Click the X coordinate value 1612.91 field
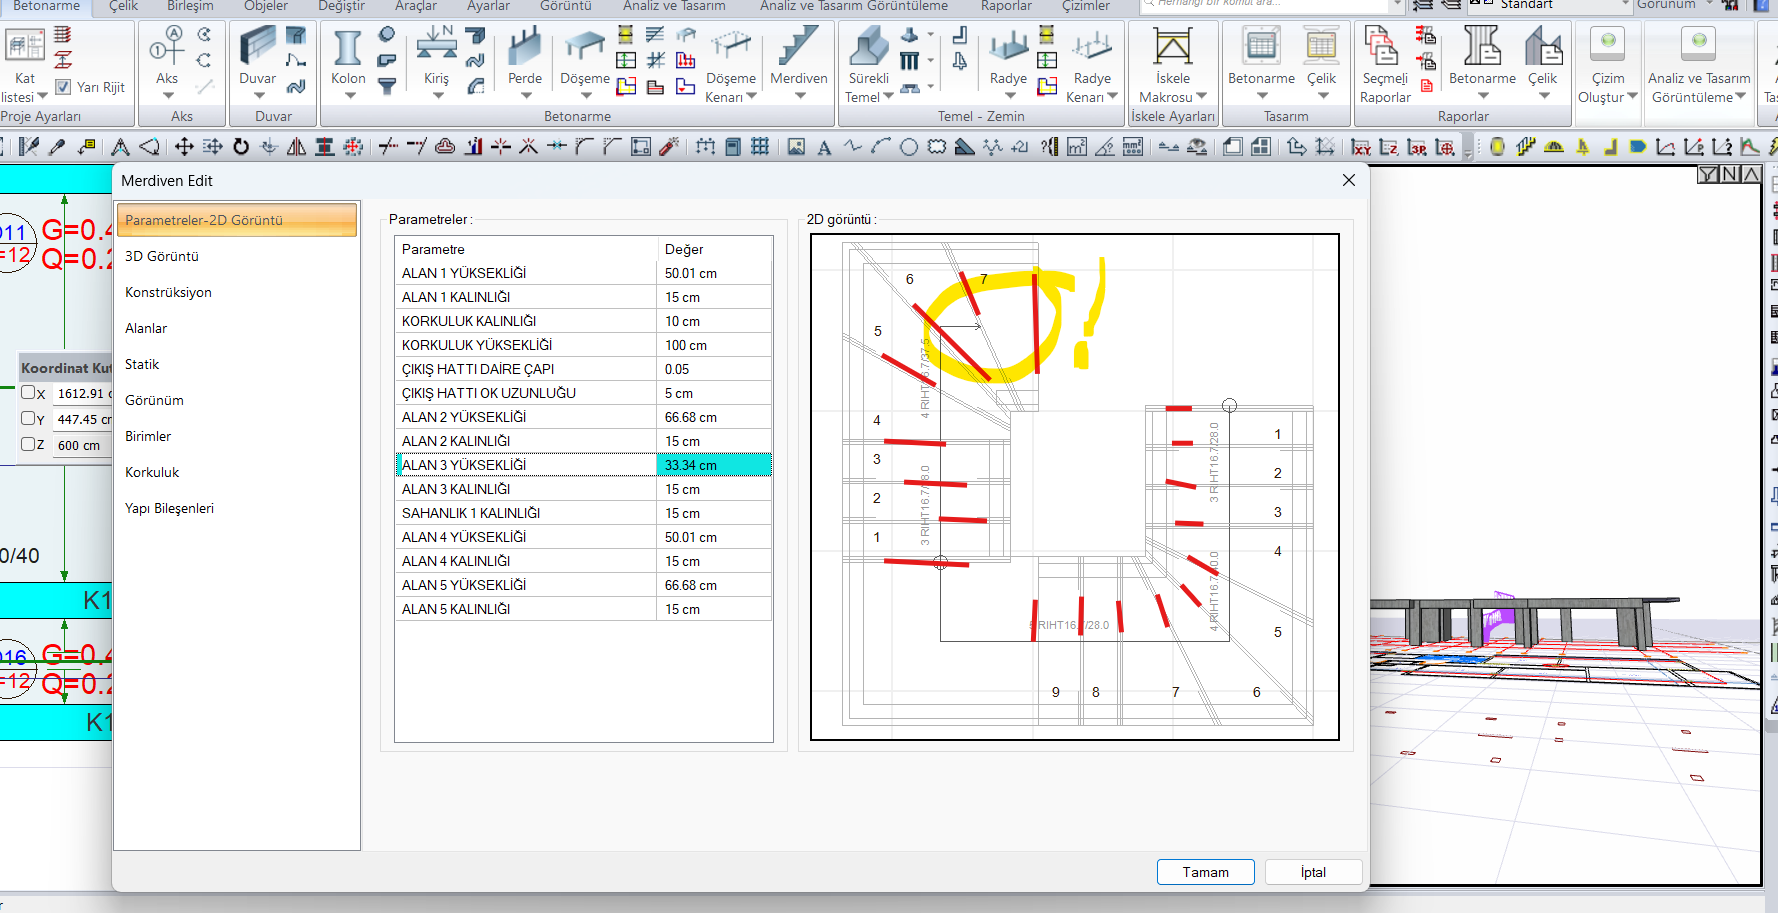 tap(83, 393)
